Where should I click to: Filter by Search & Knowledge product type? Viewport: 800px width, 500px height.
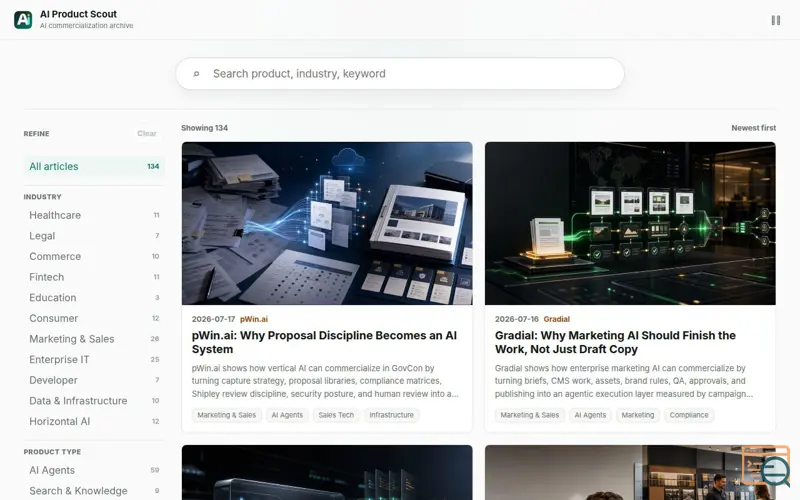pyautogui.click(x=94, y=491)
